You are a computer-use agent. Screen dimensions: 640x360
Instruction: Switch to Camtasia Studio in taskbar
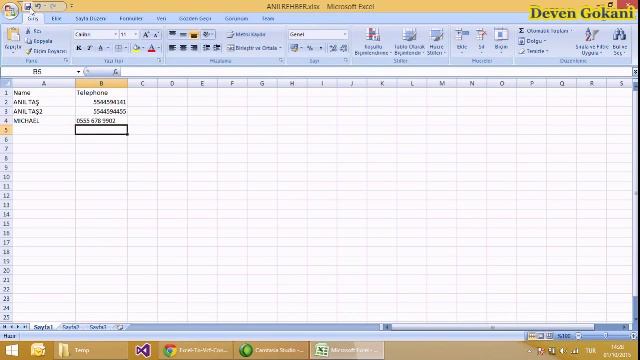click(x=271, y=350)
